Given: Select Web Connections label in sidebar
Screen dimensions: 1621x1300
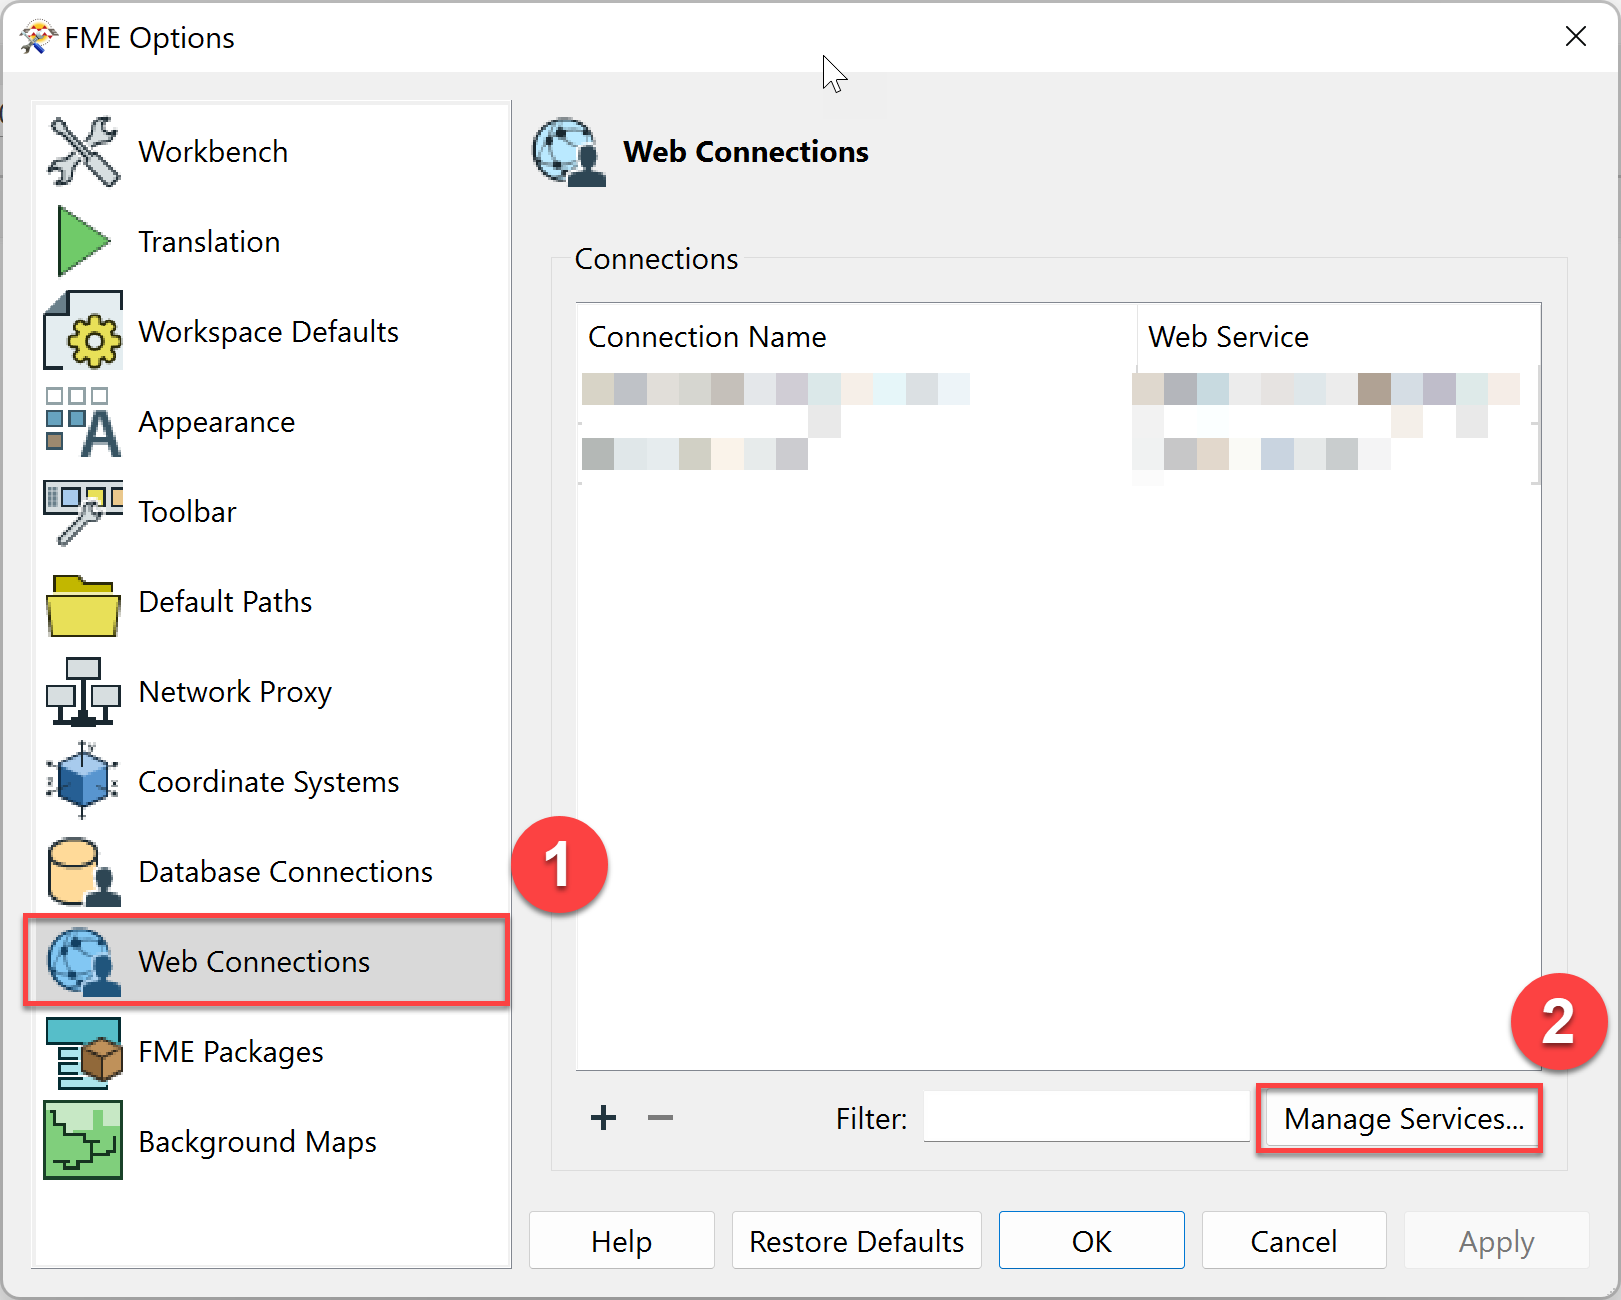Looking at the screenshot, I should click(x=254, y=962).
